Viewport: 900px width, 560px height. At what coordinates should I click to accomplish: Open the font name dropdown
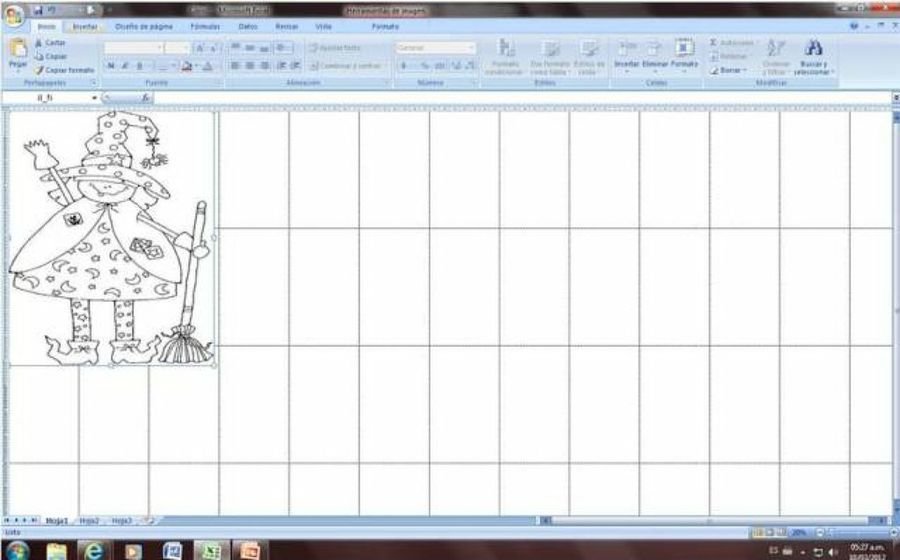[158, 48]
